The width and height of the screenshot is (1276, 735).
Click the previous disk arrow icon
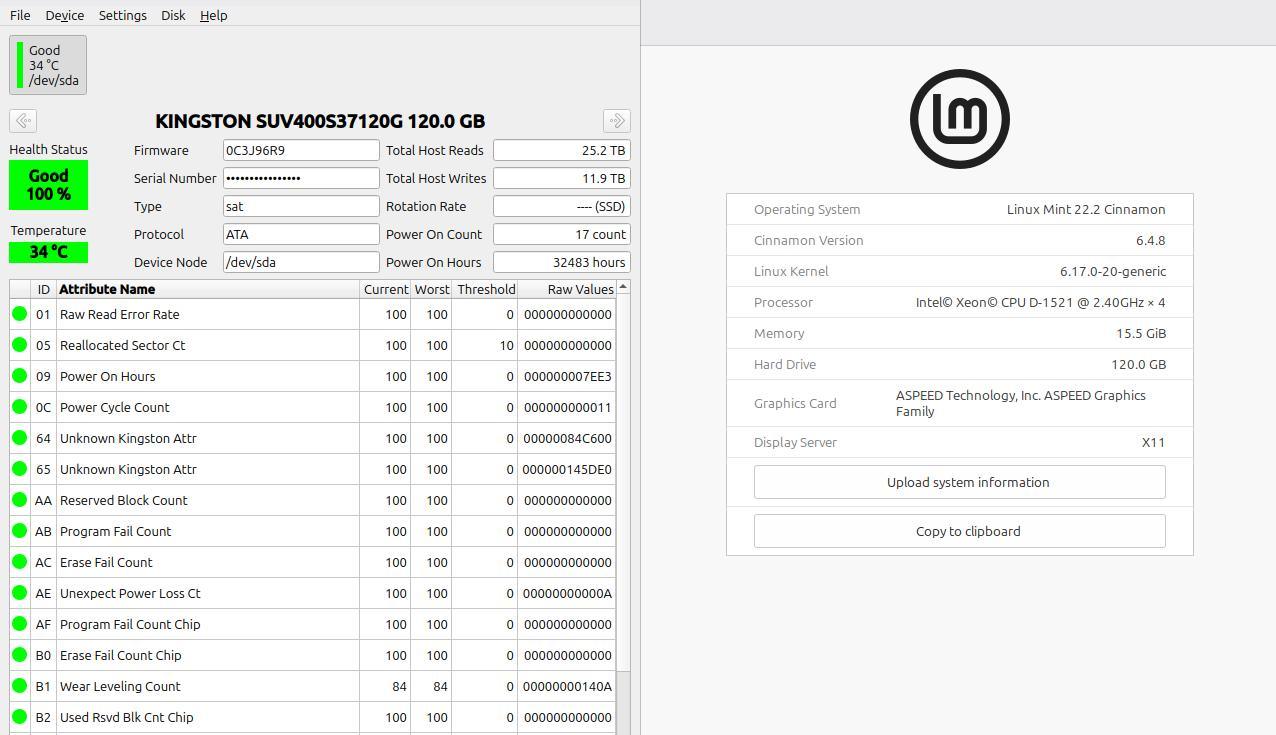(x=23, y=120)
